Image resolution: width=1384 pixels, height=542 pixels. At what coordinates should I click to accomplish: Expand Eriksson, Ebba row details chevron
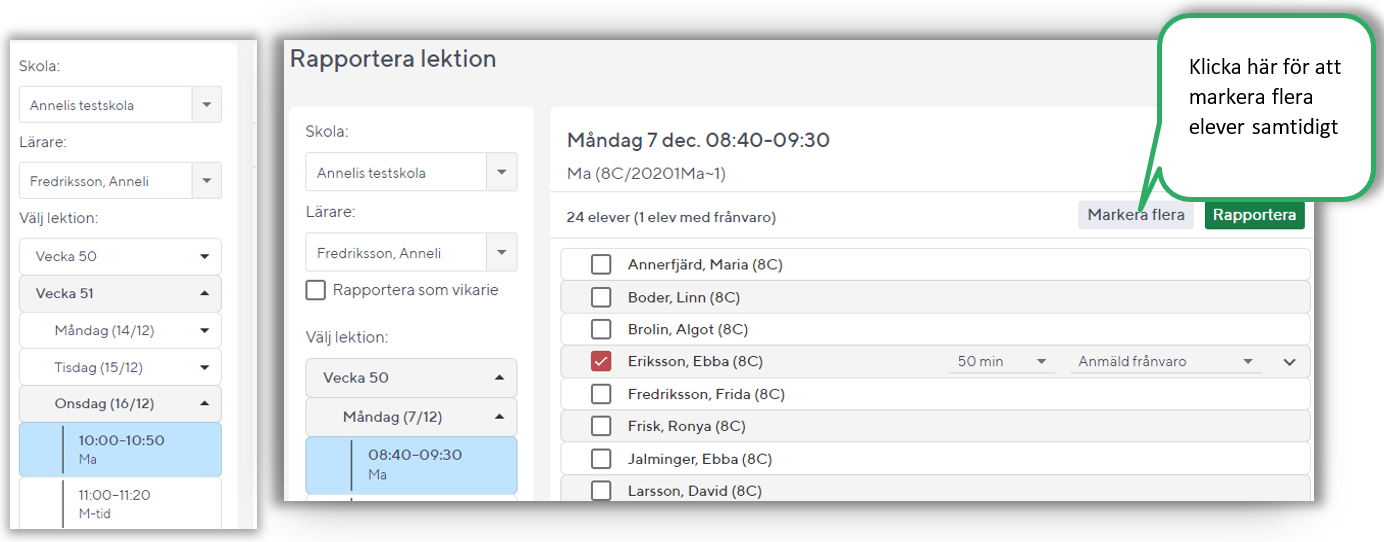1289,362
